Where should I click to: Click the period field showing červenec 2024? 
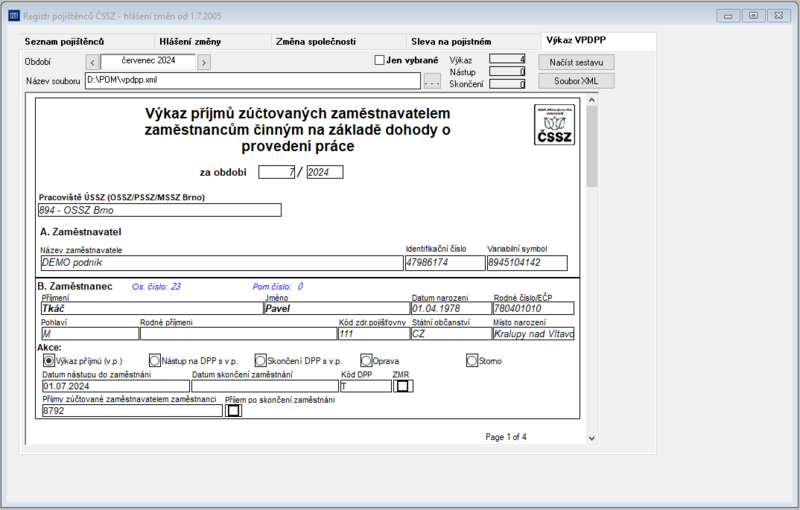coord(148,62)
